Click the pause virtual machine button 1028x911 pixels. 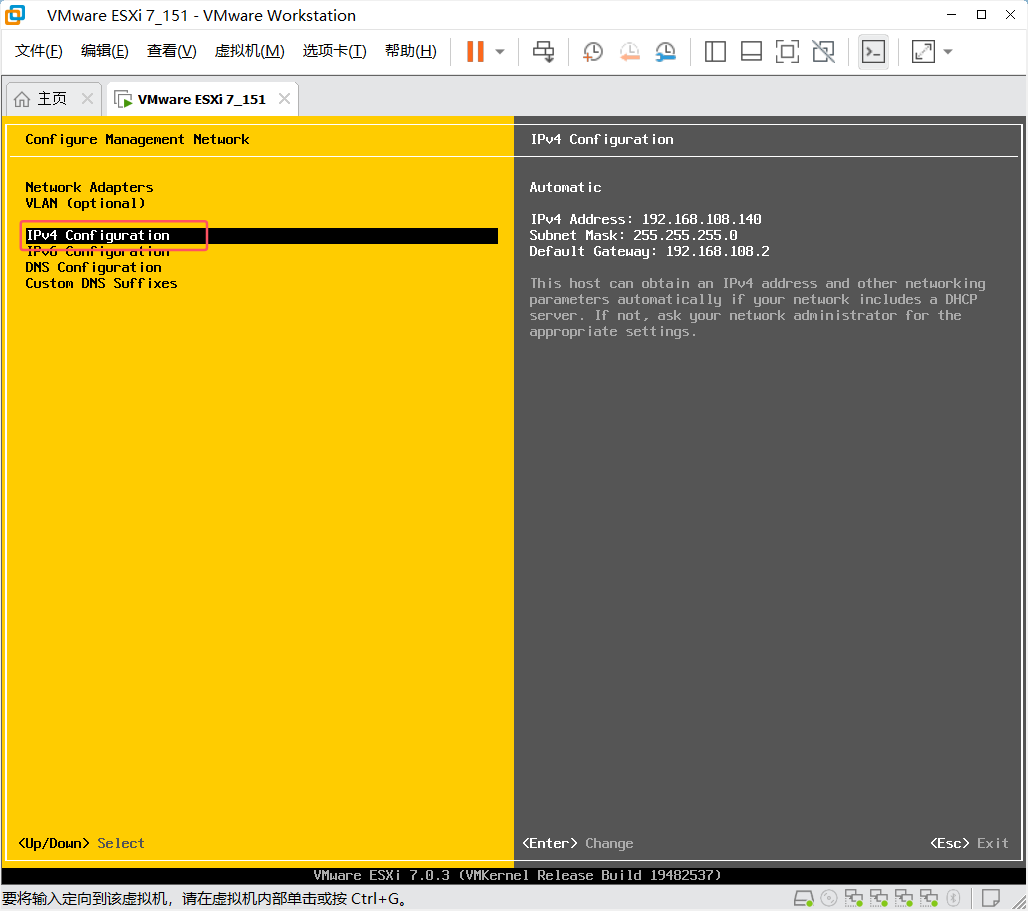475,51
